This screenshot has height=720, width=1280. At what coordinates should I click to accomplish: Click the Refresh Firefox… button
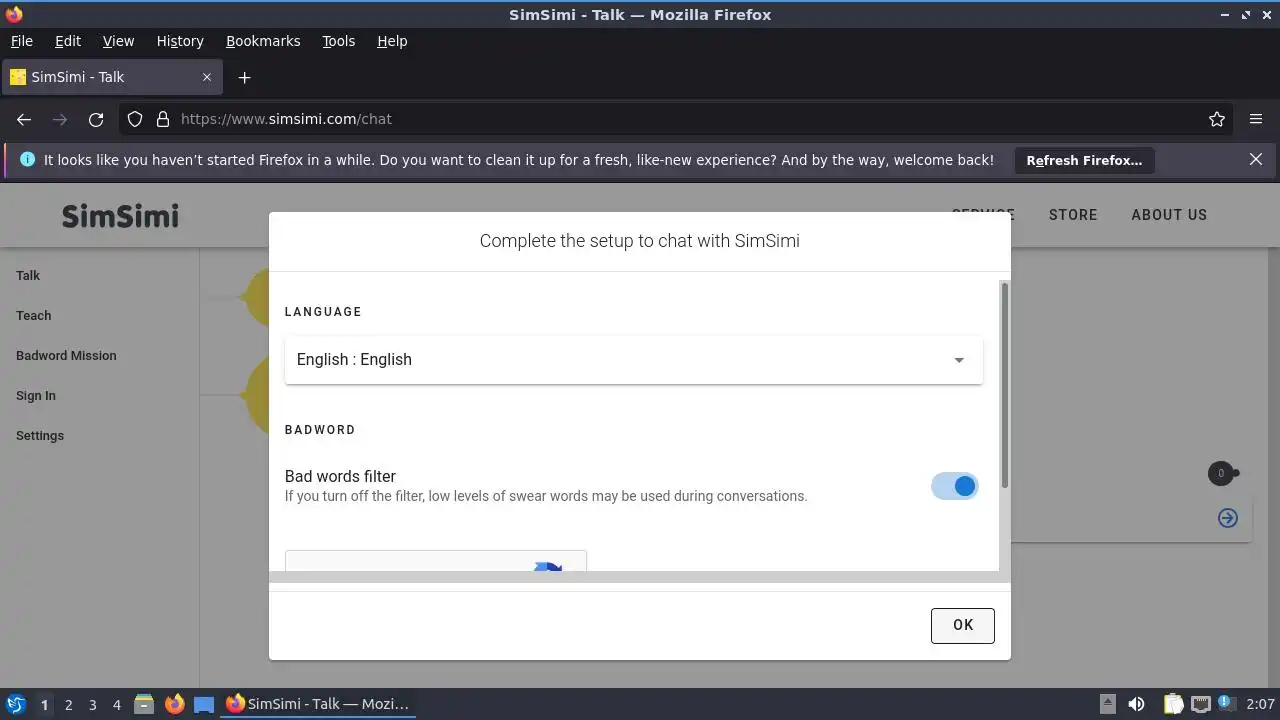click(x=1084, y=160)
